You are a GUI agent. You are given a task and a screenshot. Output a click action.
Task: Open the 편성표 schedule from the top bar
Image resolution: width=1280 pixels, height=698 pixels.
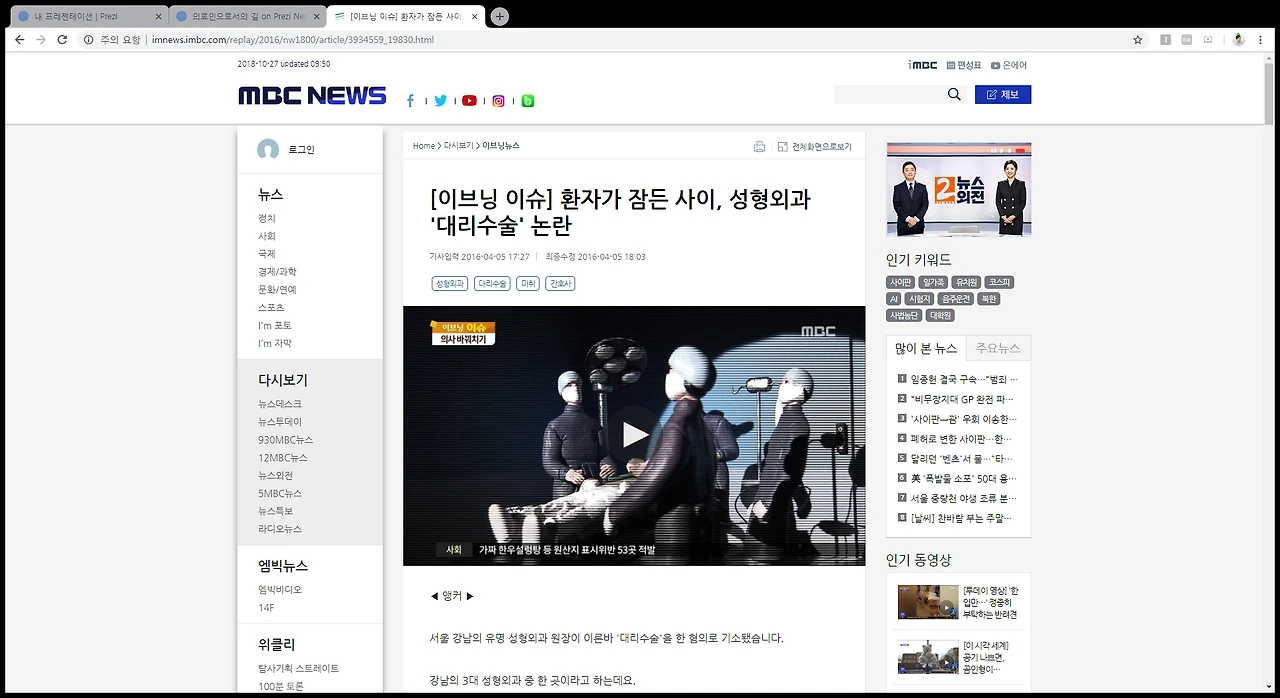pyautogui.click(x=960, y=65)
